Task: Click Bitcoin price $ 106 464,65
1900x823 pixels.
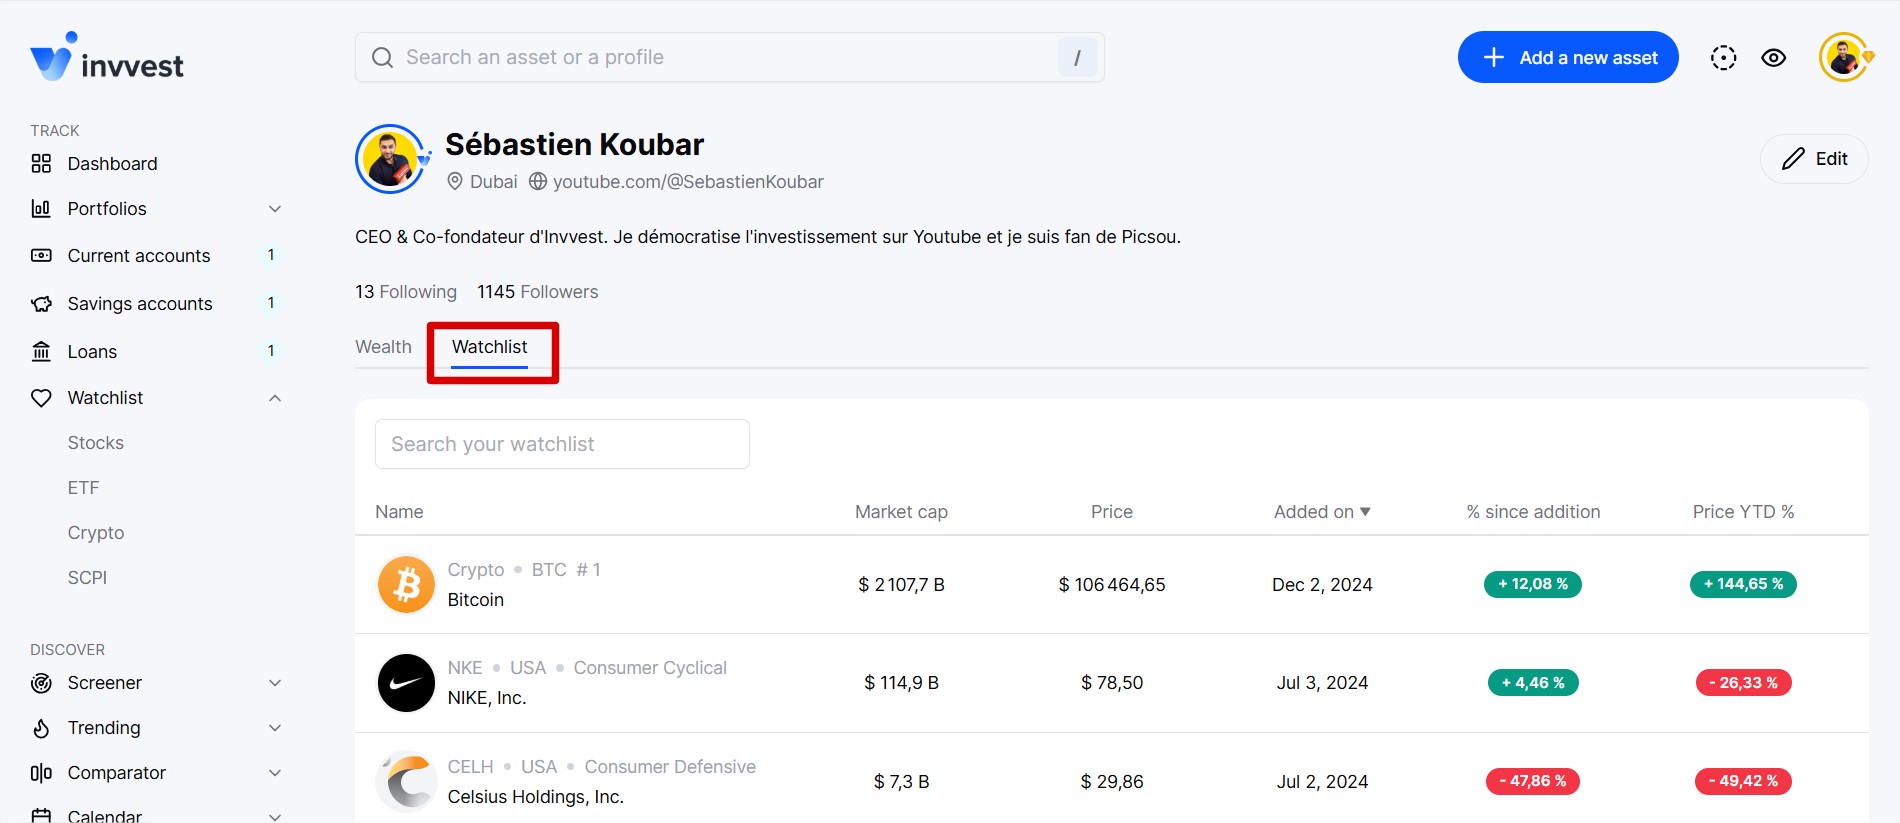Action: (1112, 585)
